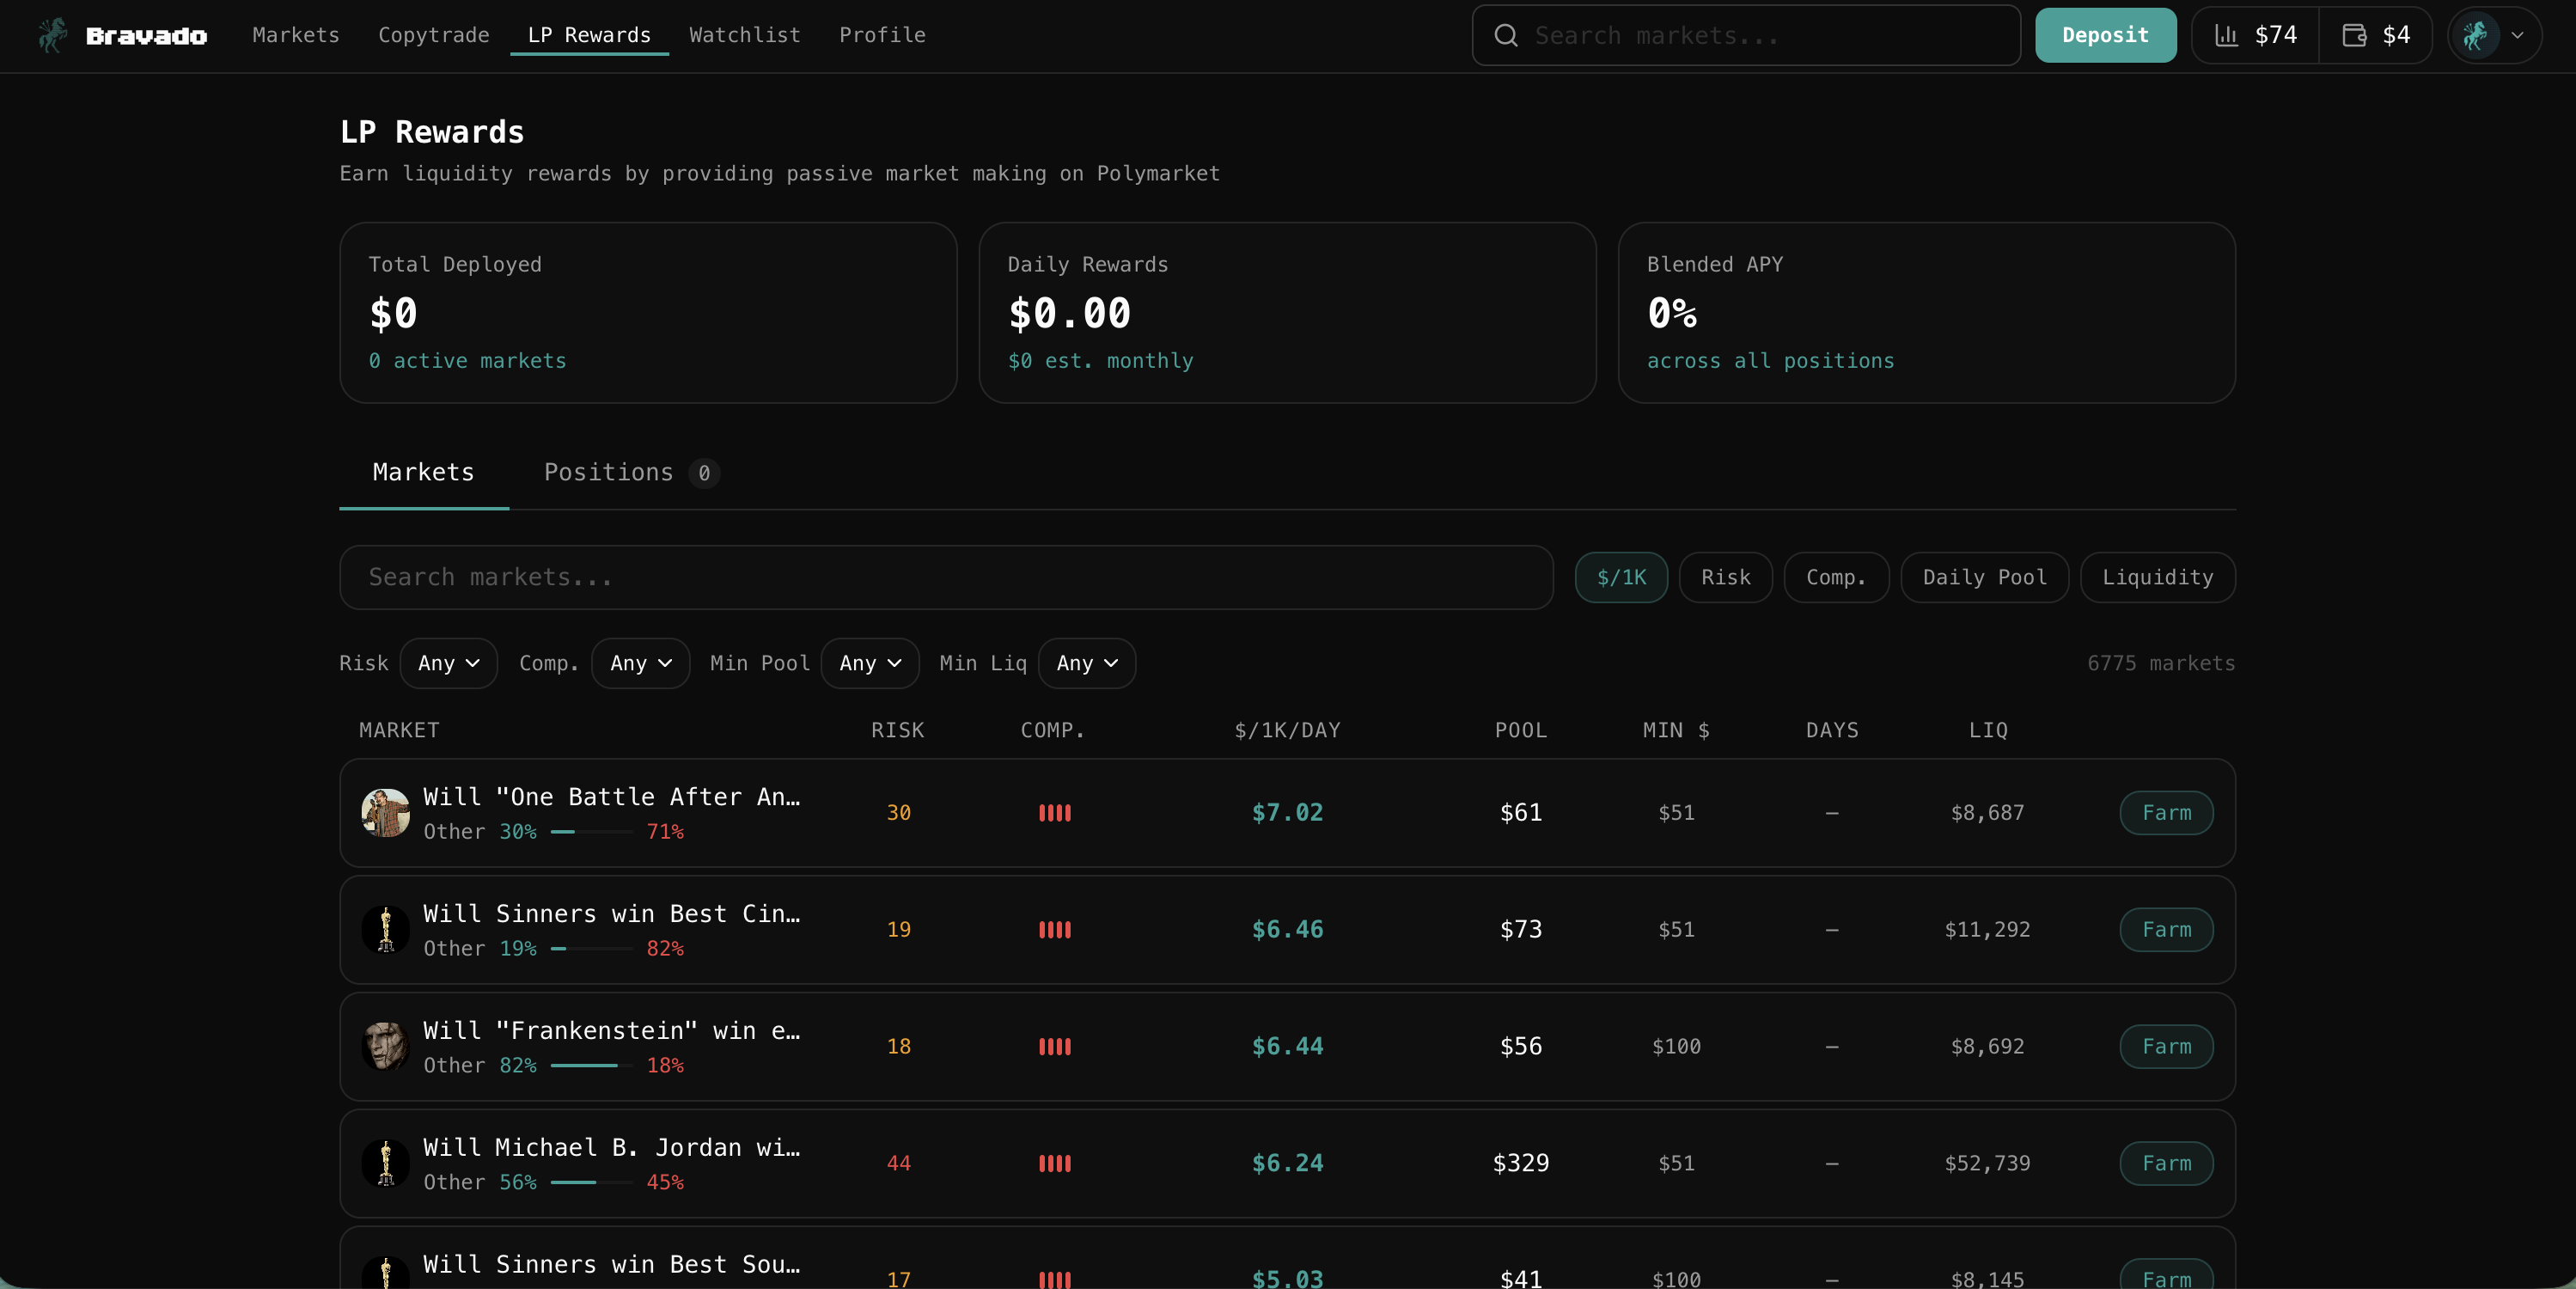Click the wallet icon showing $4
This screenshot has height=1289, width=2576.
2354,36
